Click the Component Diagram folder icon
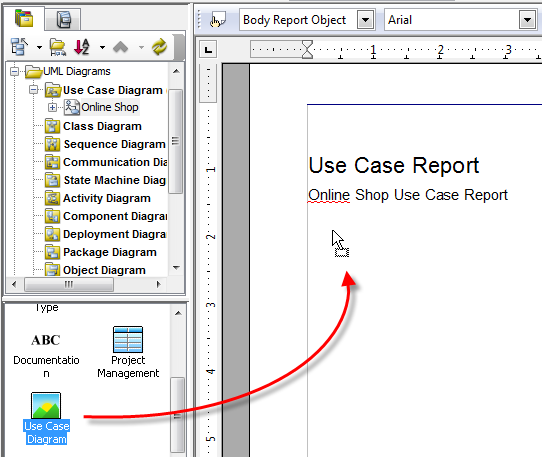Image resolution: width=542 pixels, height=457 pixels. 53,216
